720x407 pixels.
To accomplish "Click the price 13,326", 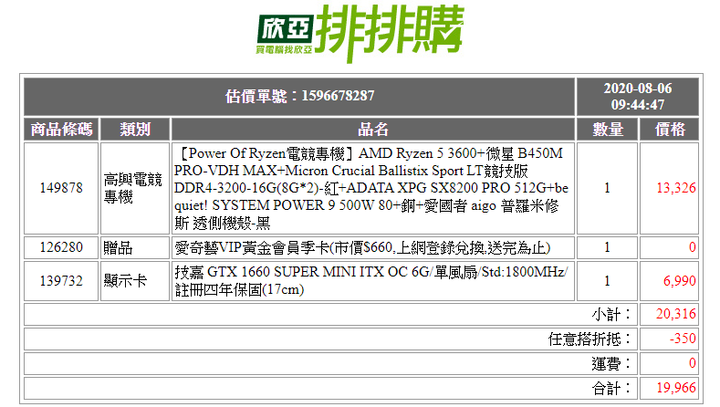I will (676, 188).
